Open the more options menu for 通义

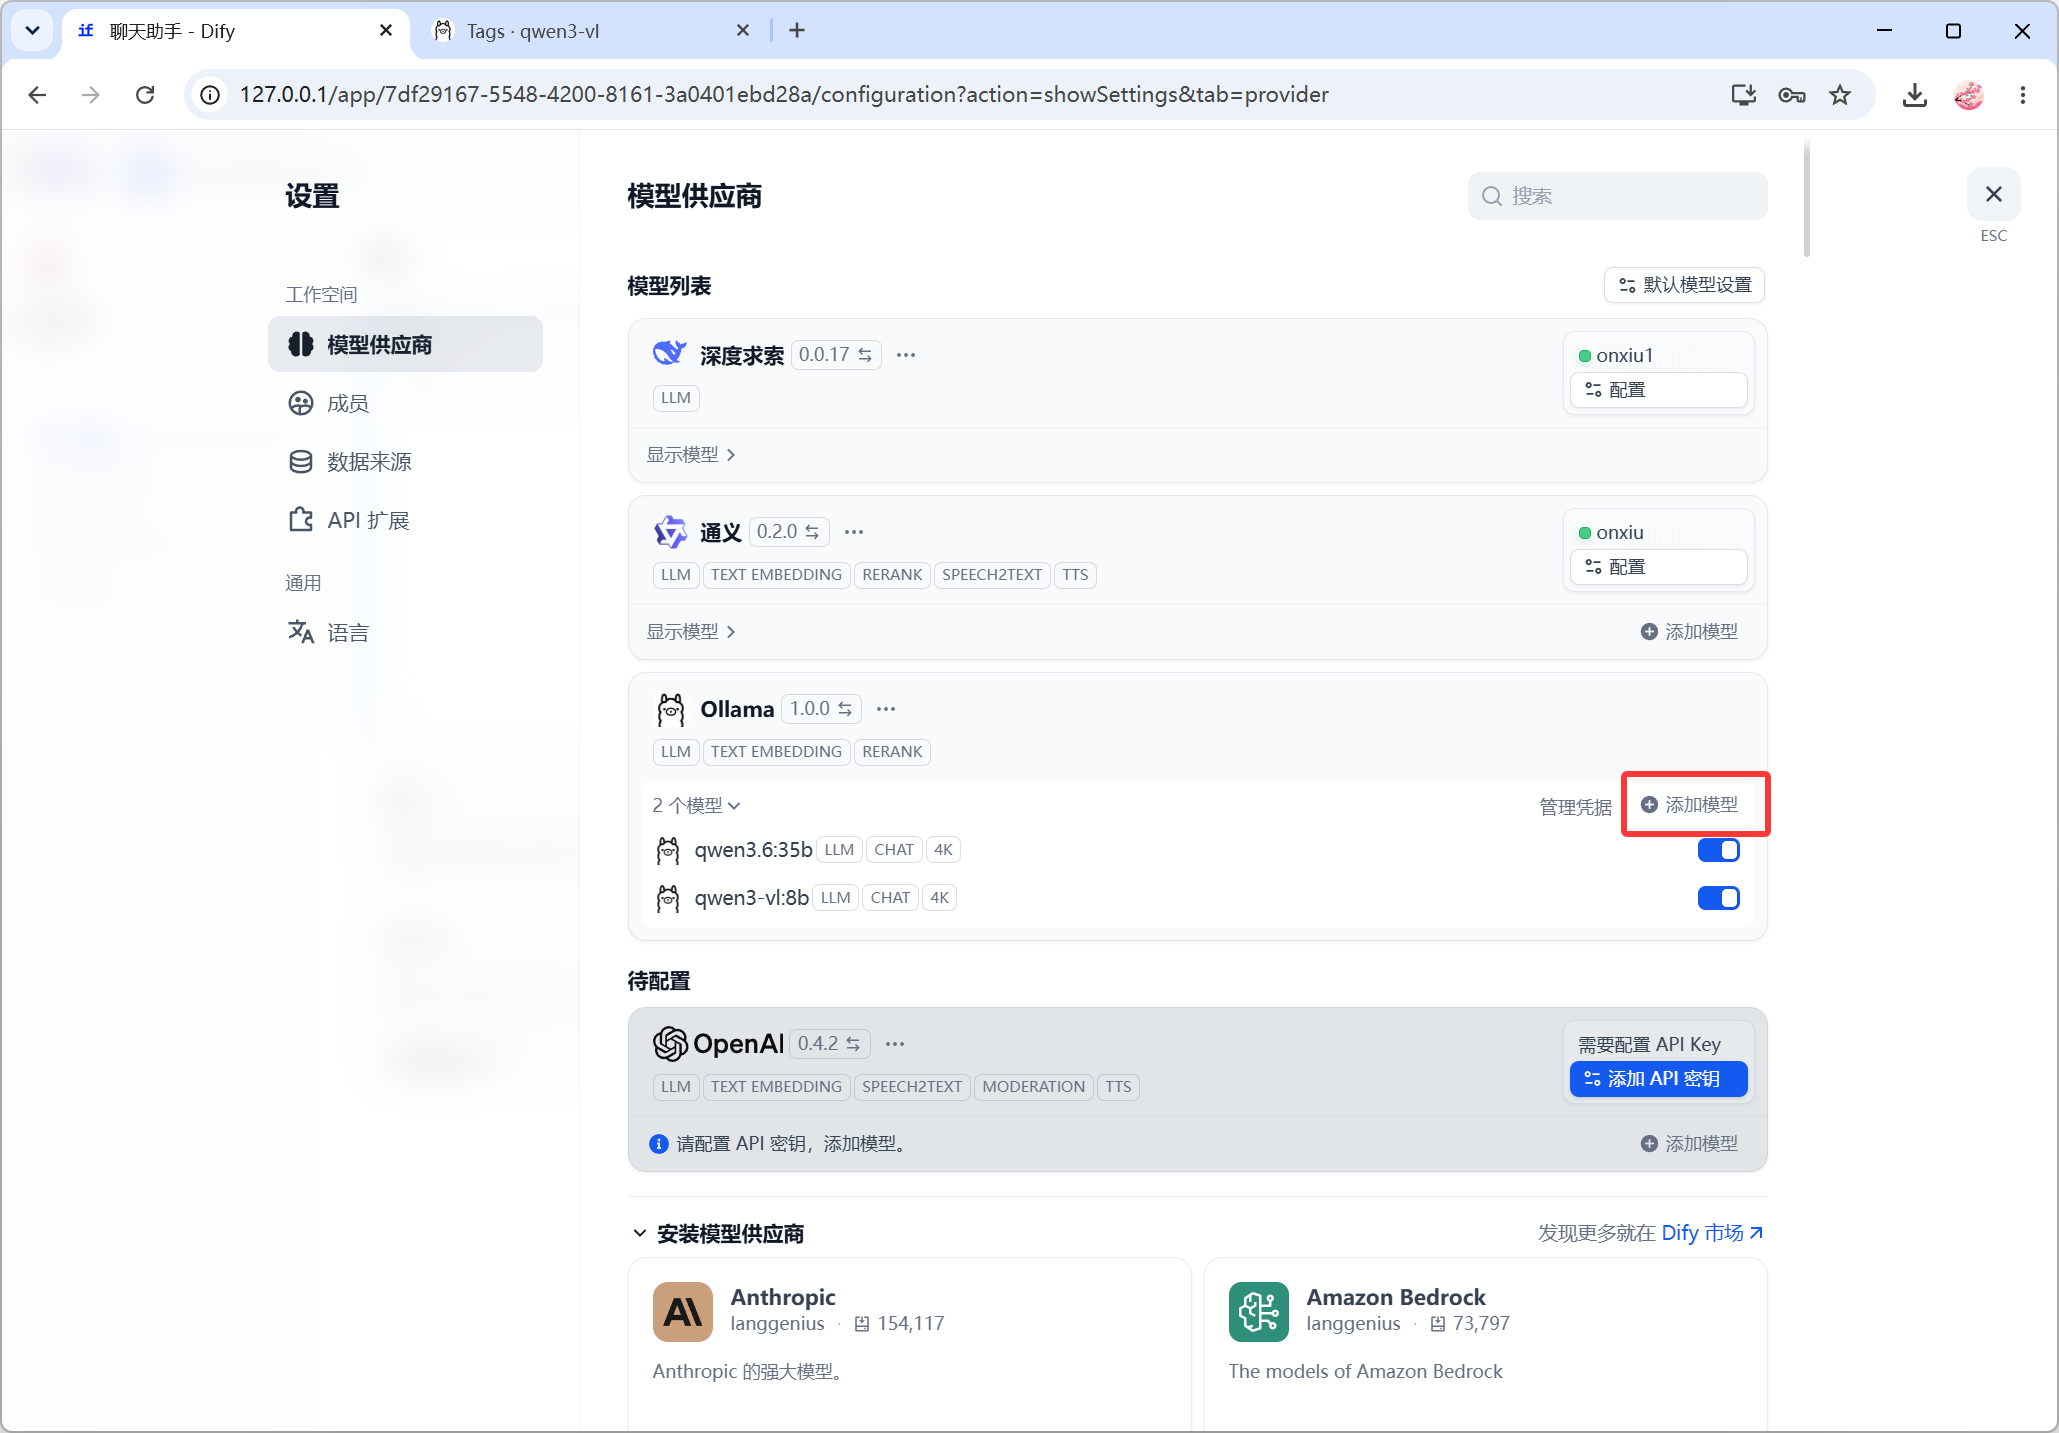coord(854,532)
